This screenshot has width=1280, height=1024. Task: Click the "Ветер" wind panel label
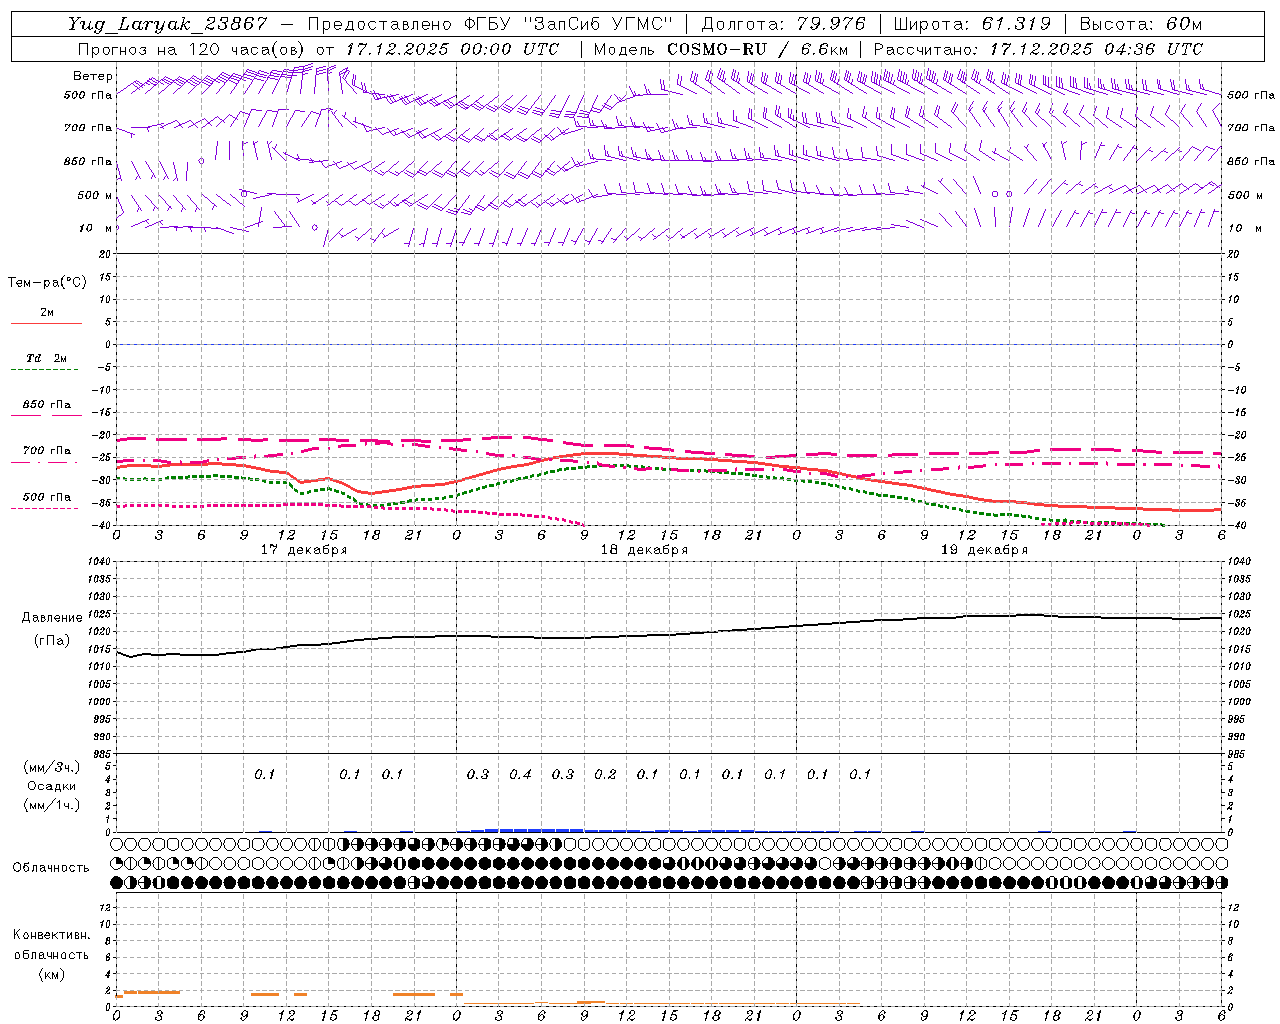tap(93, 76)
